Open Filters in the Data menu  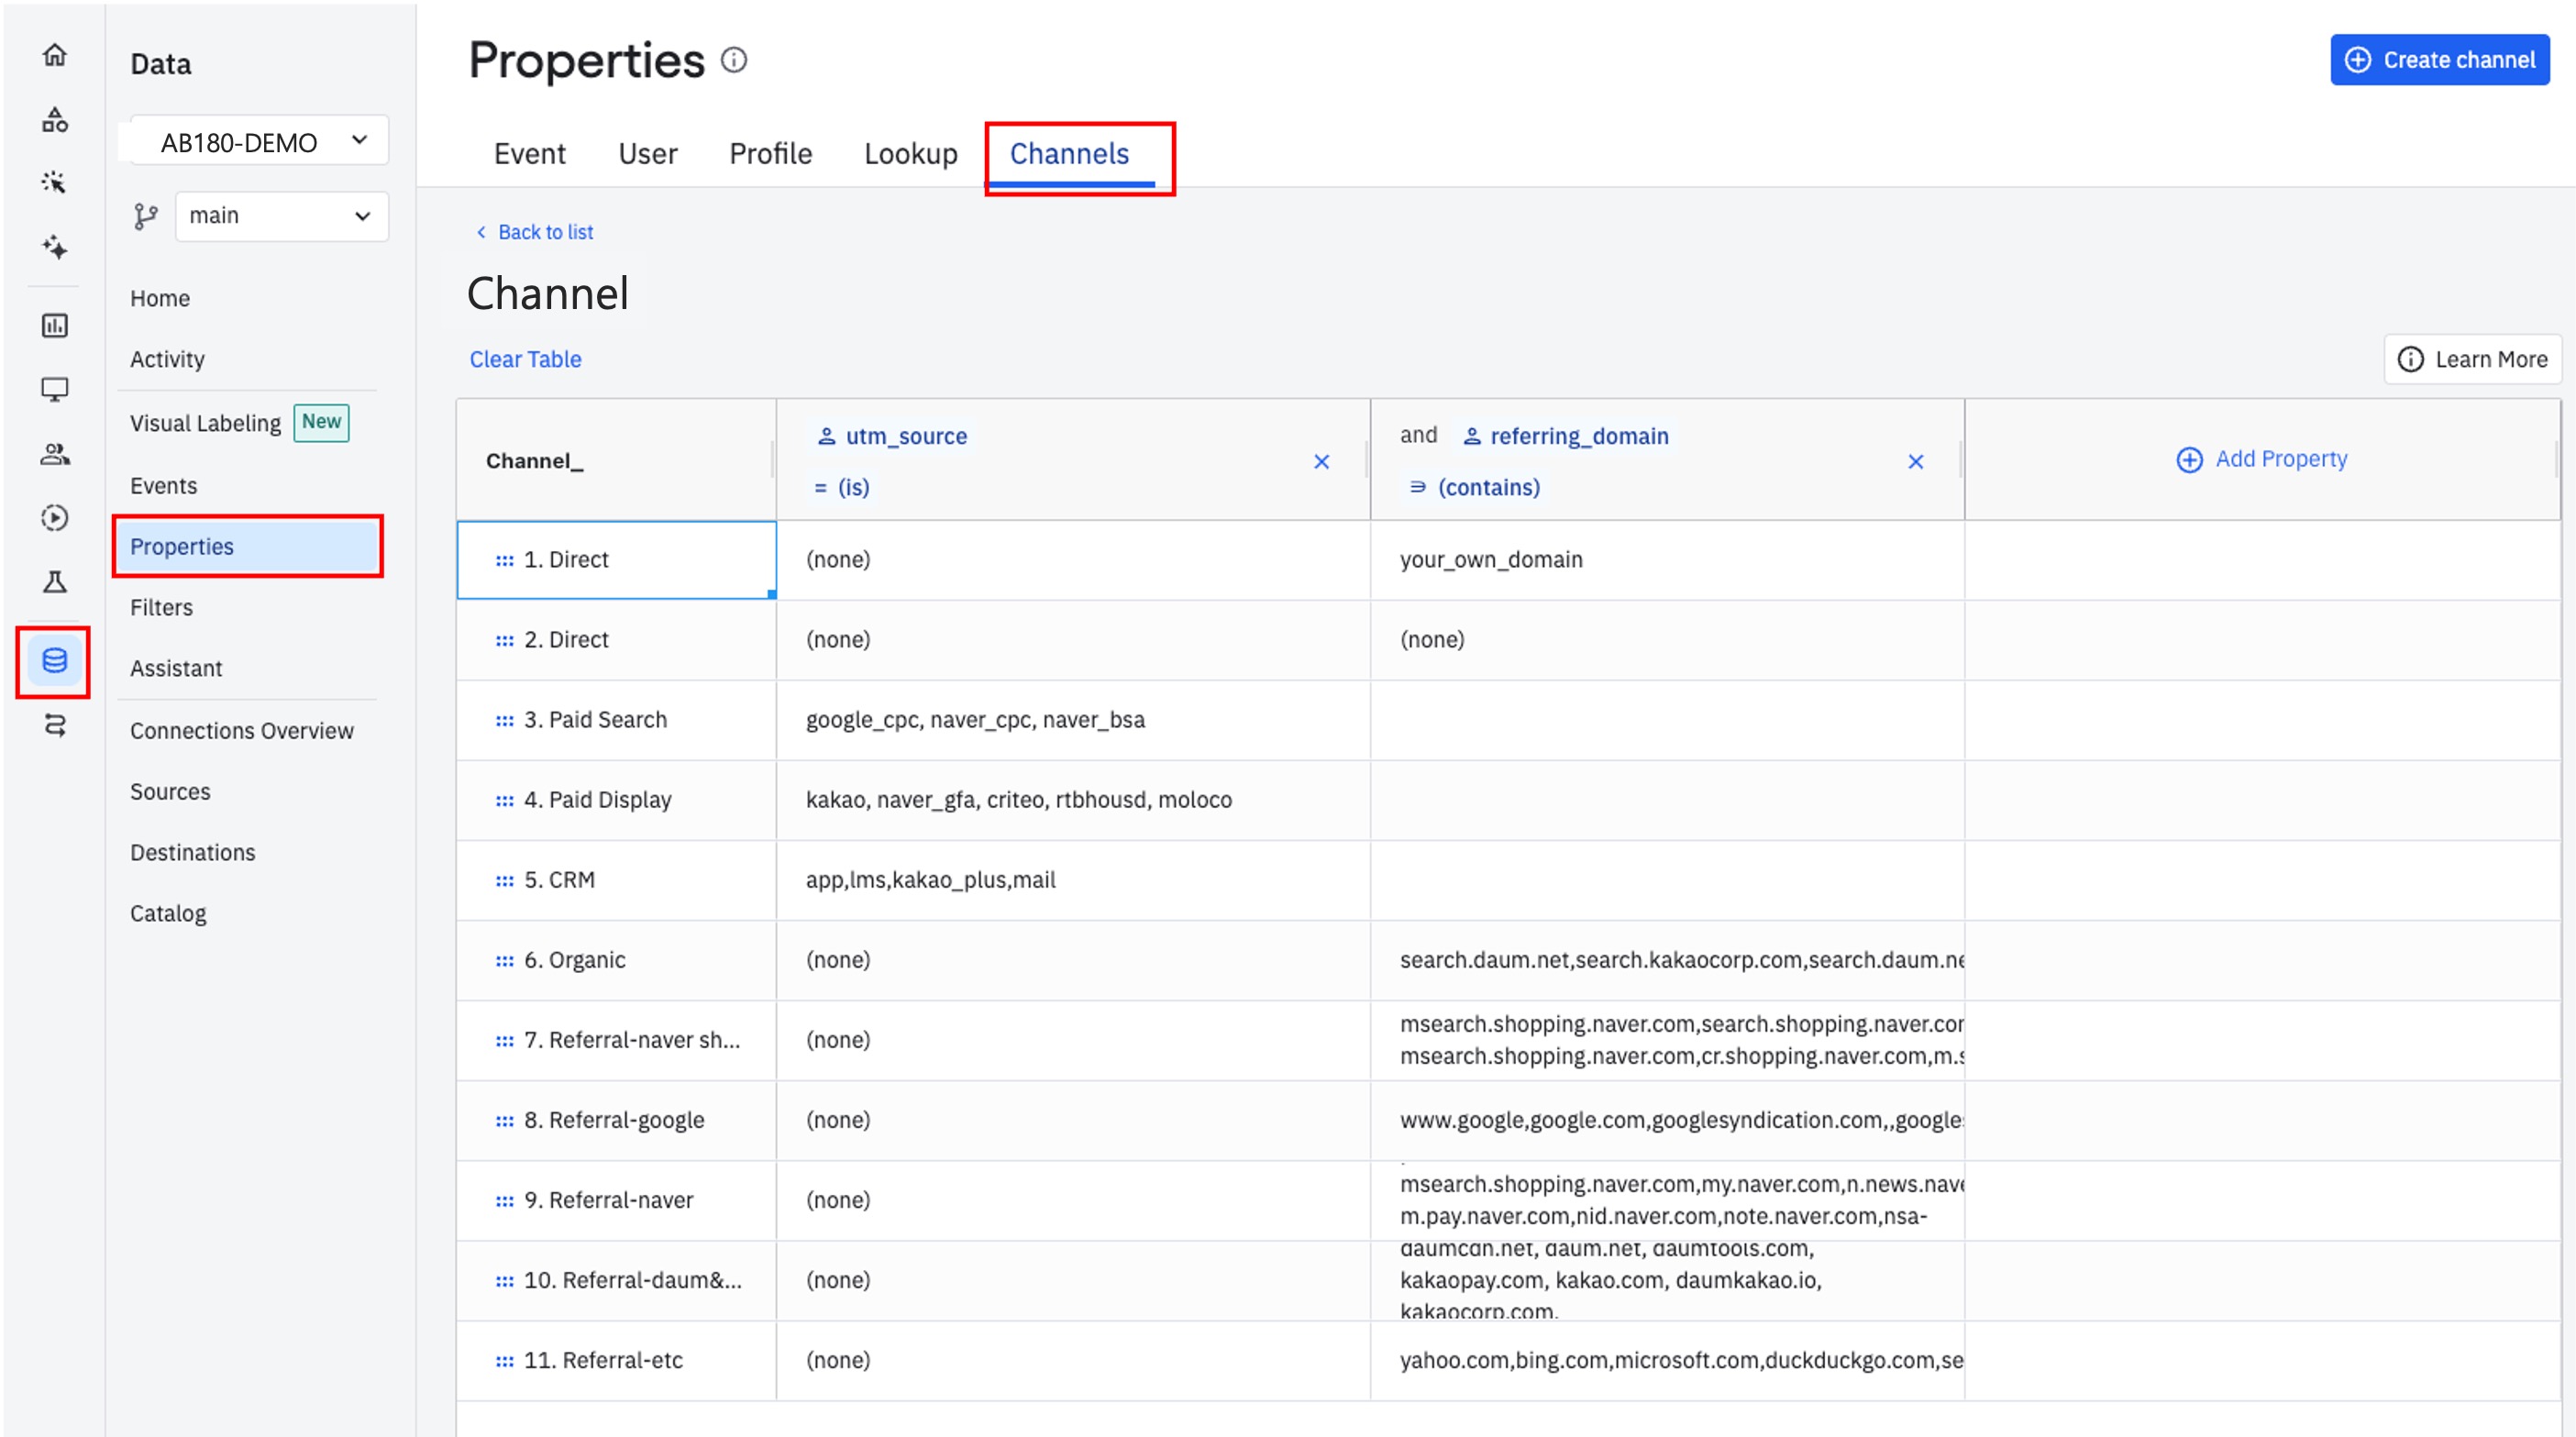161,607
